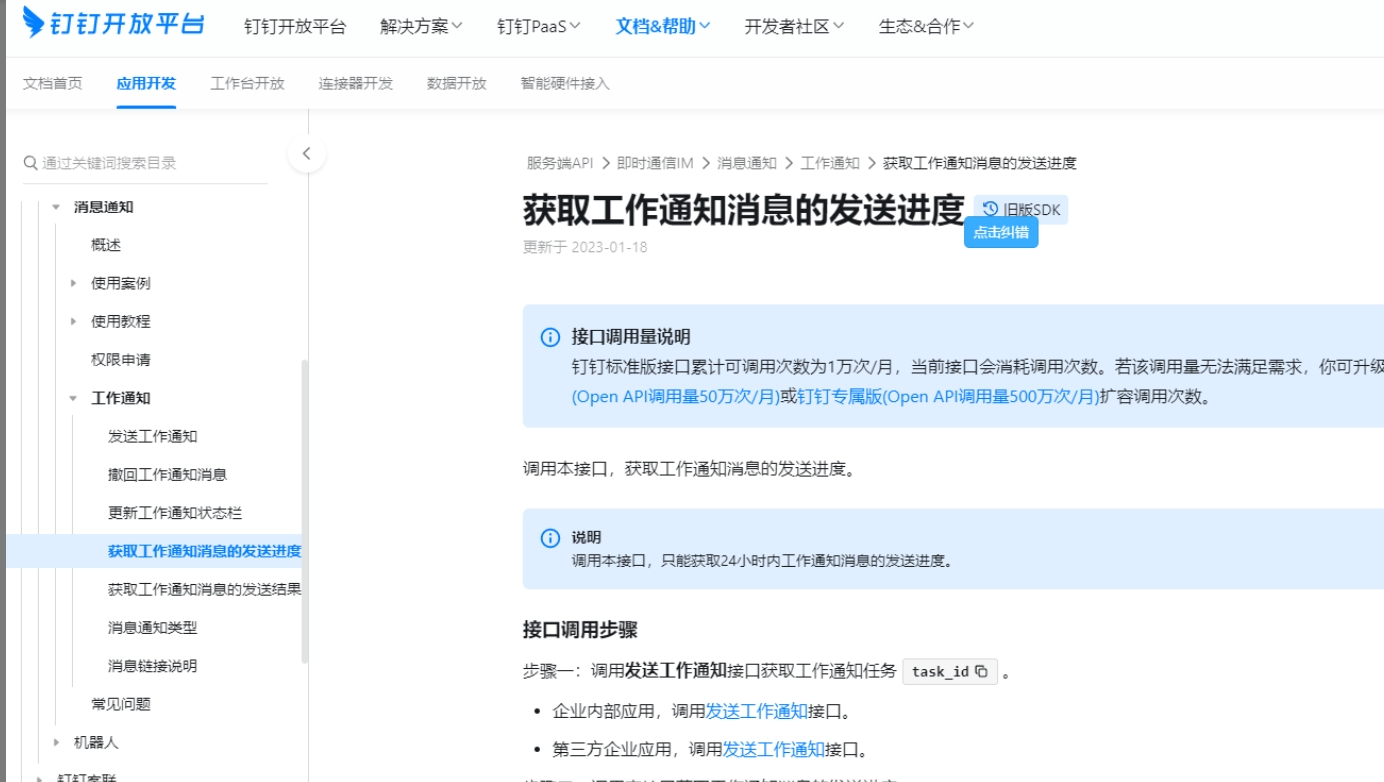Expand the 机器人 tree node
Viewport: 1384px width, 782px height.
(56, 742)
